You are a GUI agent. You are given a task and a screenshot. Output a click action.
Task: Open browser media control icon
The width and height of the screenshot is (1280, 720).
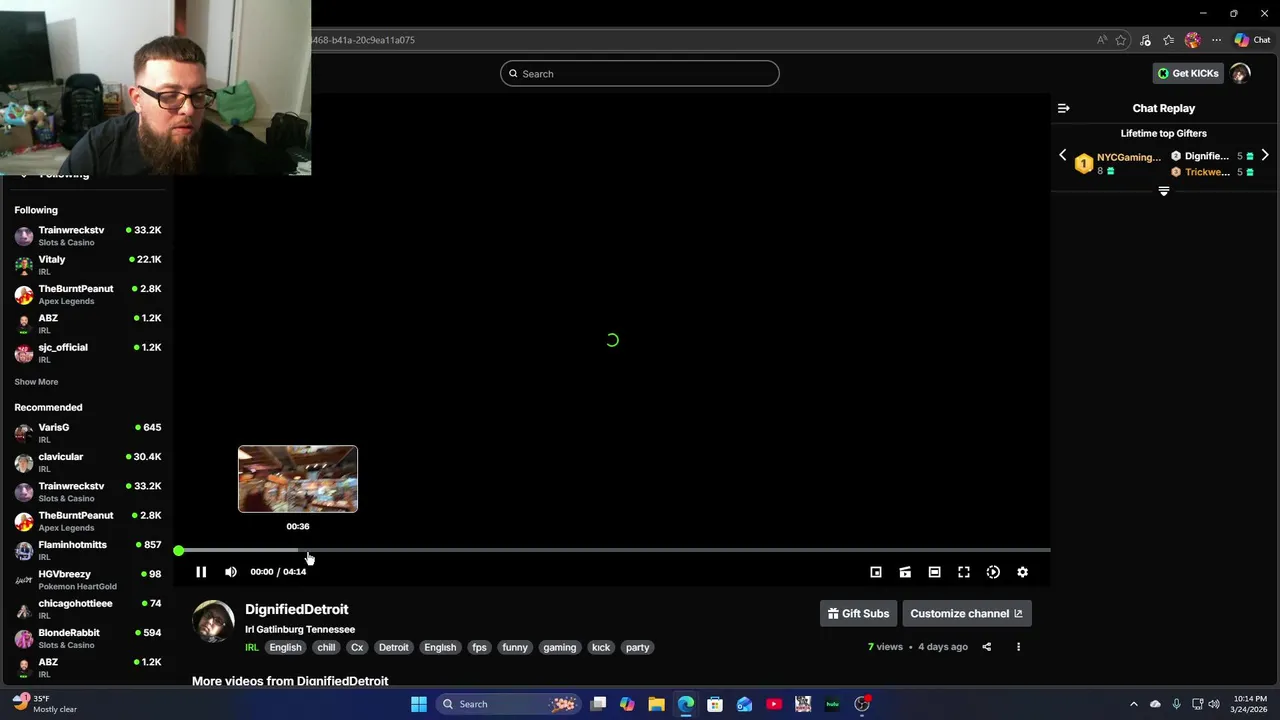point(1145,40)
